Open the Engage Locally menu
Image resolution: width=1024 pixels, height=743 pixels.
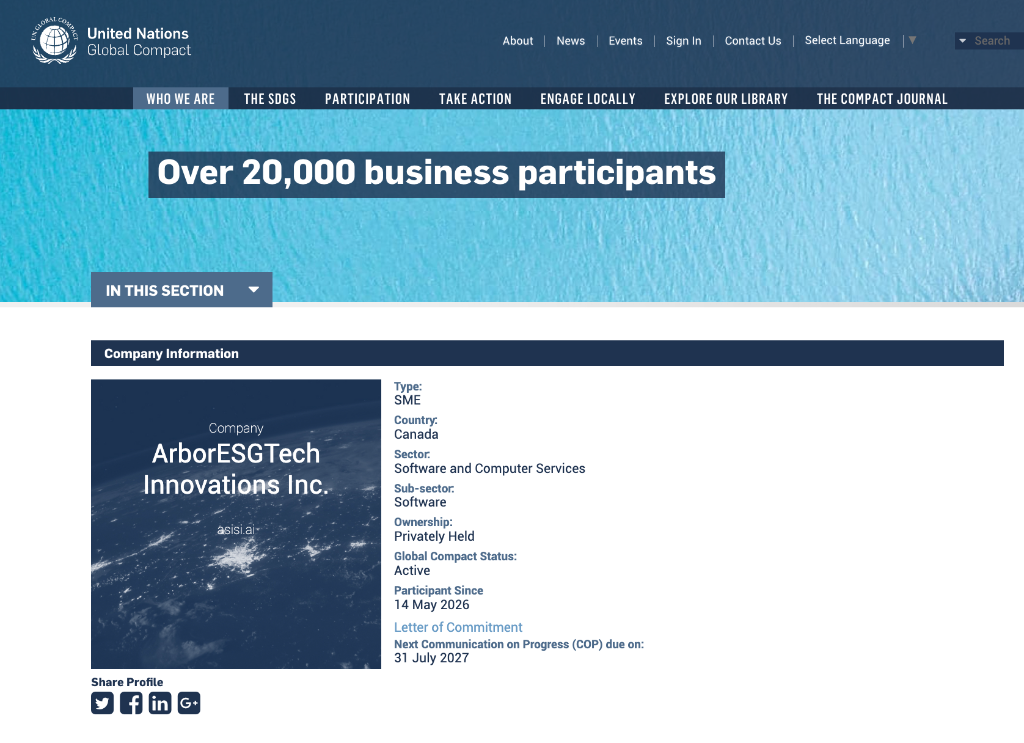click(588, 99)
